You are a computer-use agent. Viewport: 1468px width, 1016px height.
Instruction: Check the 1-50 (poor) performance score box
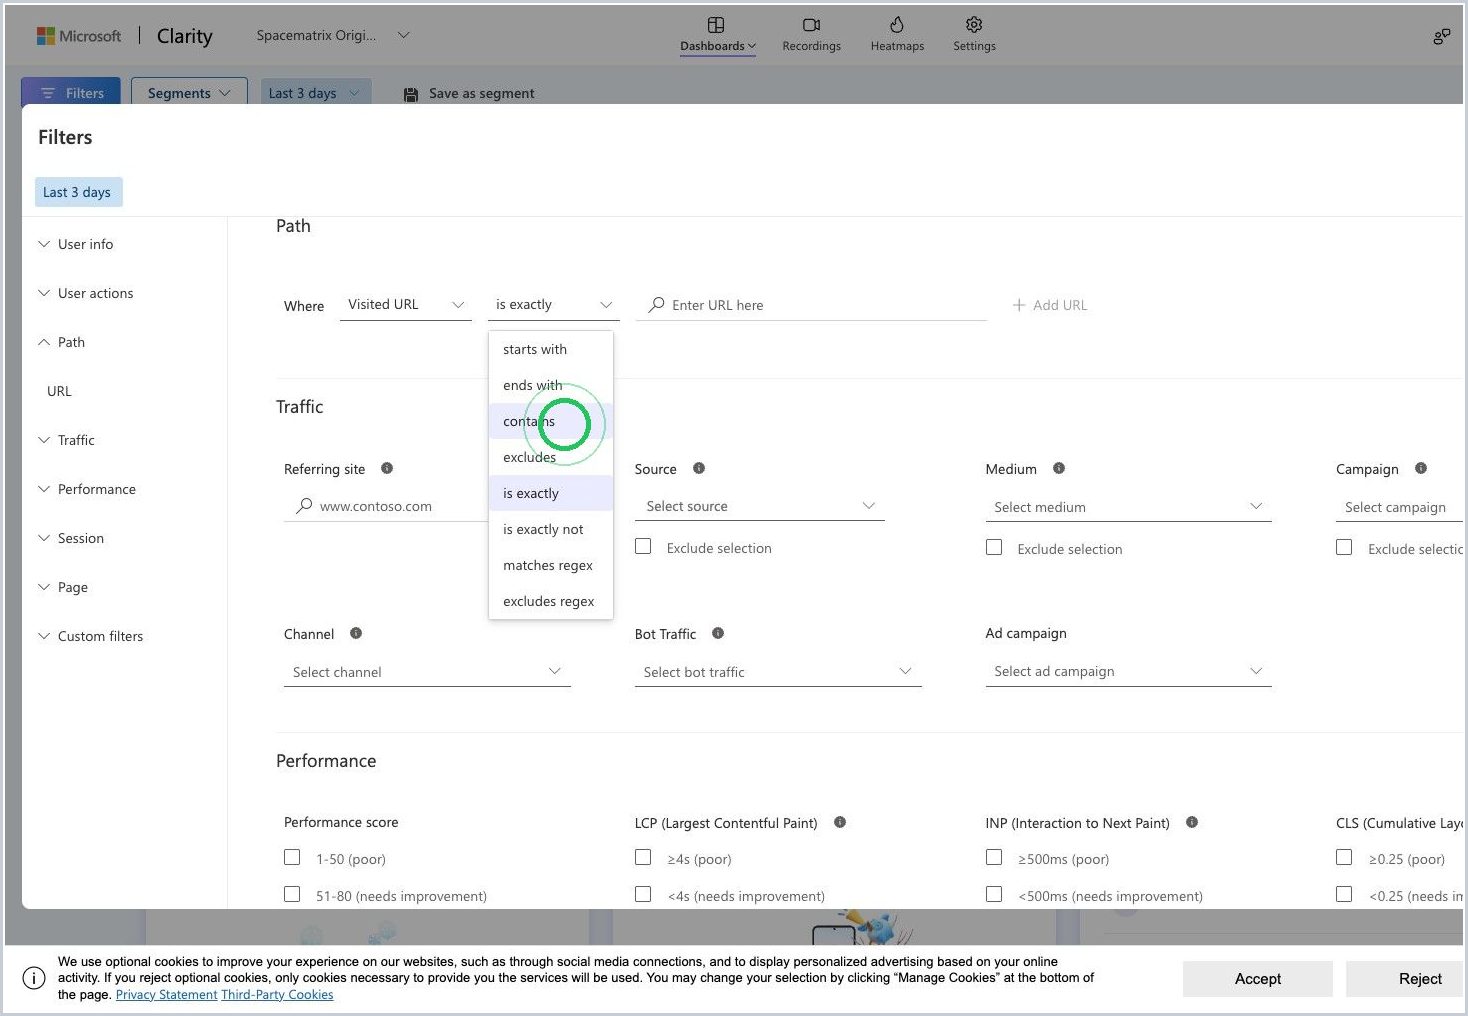[x=292, y=857]
